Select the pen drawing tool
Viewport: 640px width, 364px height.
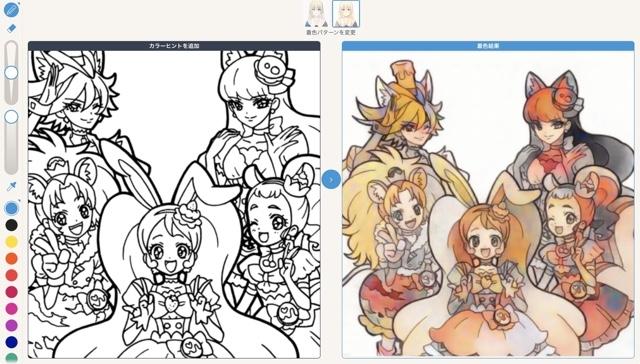[11, 9]
